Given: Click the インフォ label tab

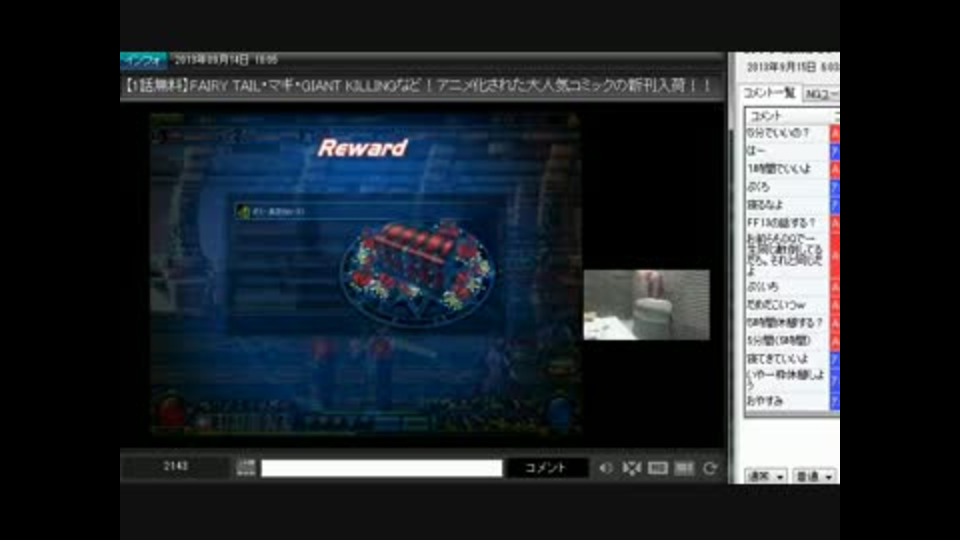Looking at the screenshot, I should (x=143, y=60).
